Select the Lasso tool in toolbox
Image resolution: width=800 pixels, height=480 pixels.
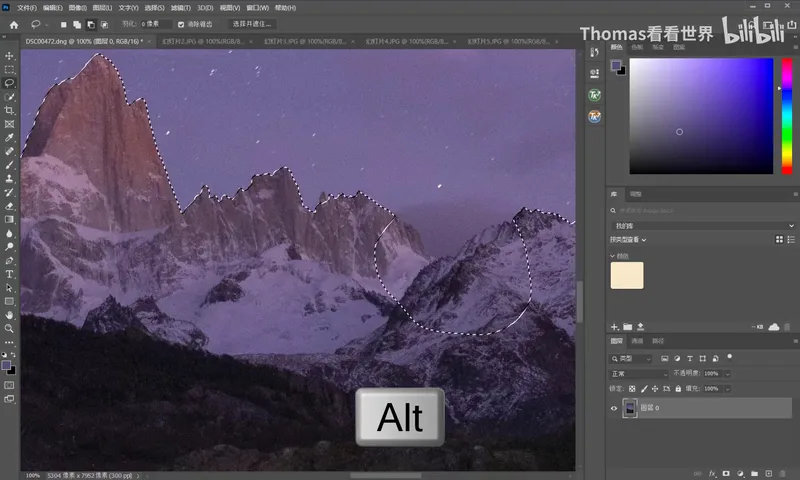[x=9, y=83]
